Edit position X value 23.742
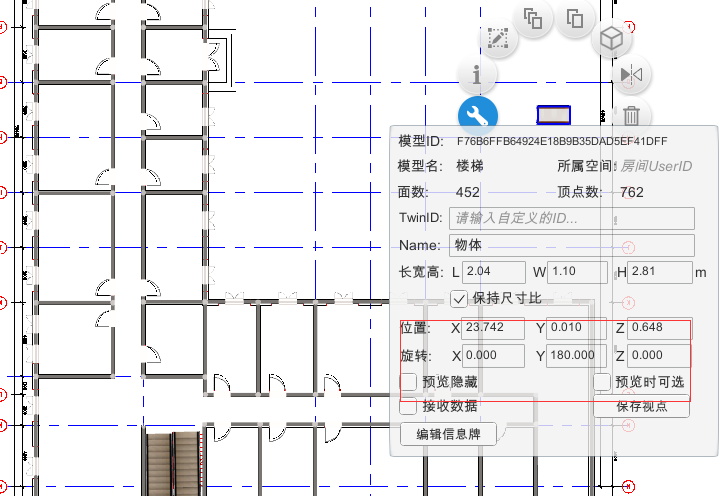The height and width of the screenshot is (496, 725). tap(493, 328)
